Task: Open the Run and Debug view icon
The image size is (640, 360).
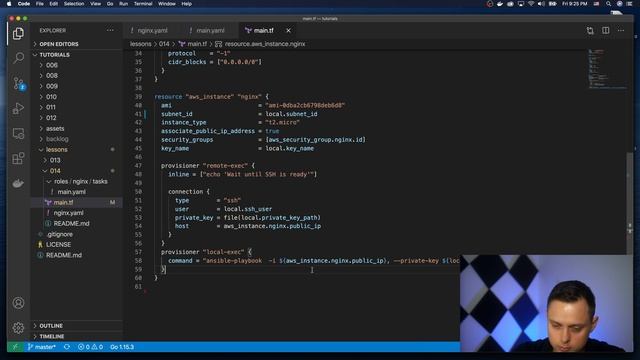Action: click(x=18, y=109)
